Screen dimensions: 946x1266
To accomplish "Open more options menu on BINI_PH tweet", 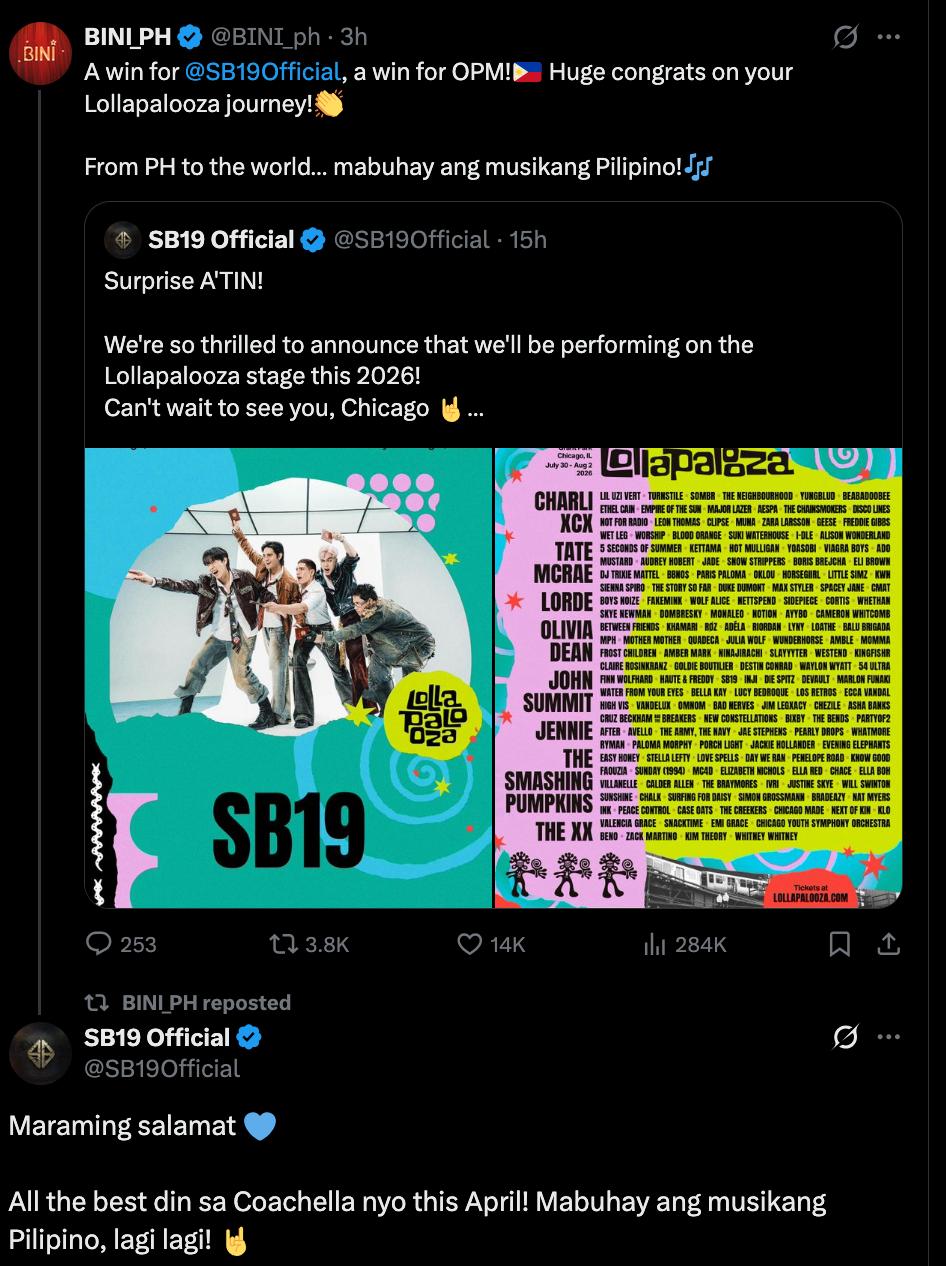I will coord(888,37).
